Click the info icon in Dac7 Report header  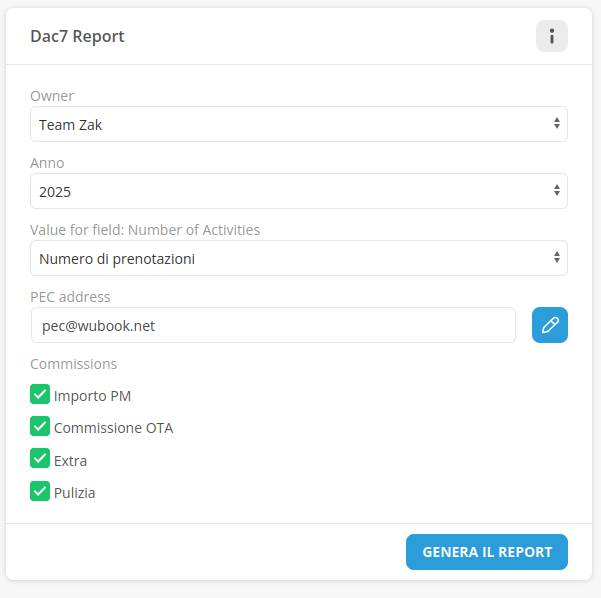coord(551,37)
